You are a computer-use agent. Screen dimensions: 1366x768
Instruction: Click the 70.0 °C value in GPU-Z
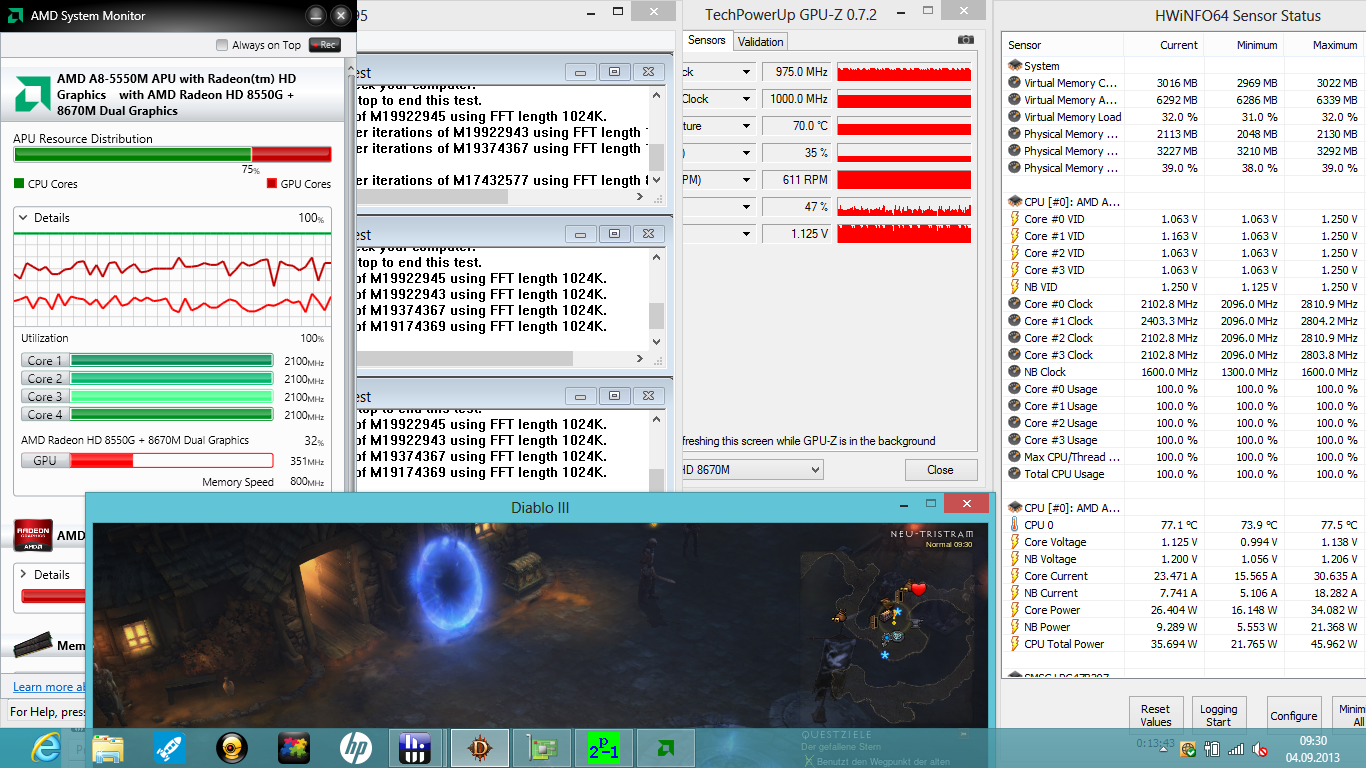[797, 126]
